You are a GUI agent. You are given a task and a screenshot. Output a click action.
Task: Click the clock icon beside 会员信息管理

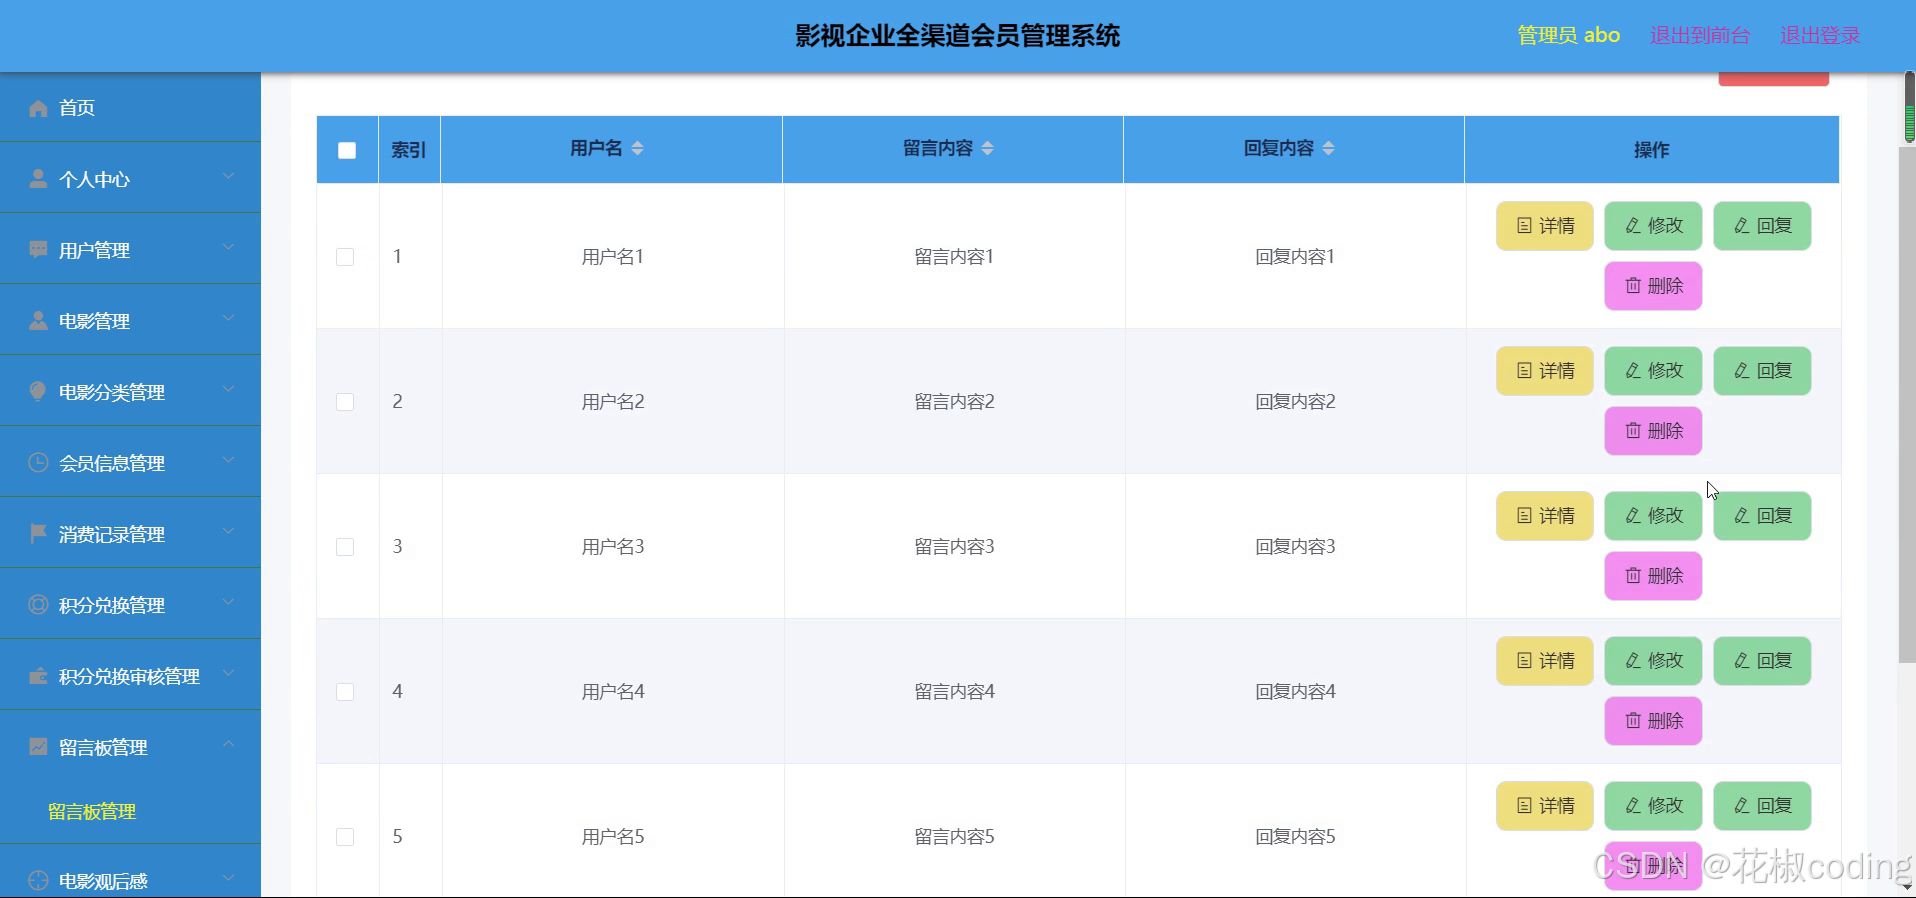pos(38,463)
